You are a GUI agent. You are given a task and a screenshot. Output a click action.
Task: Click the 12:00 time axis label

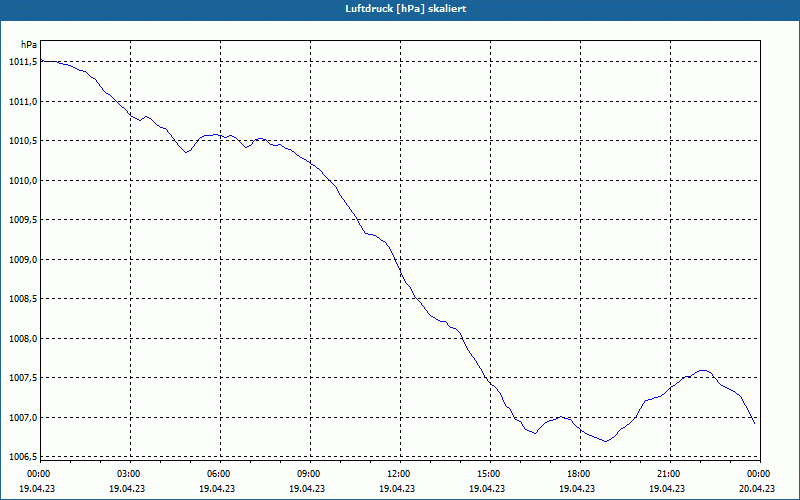[x=400, y=474]
